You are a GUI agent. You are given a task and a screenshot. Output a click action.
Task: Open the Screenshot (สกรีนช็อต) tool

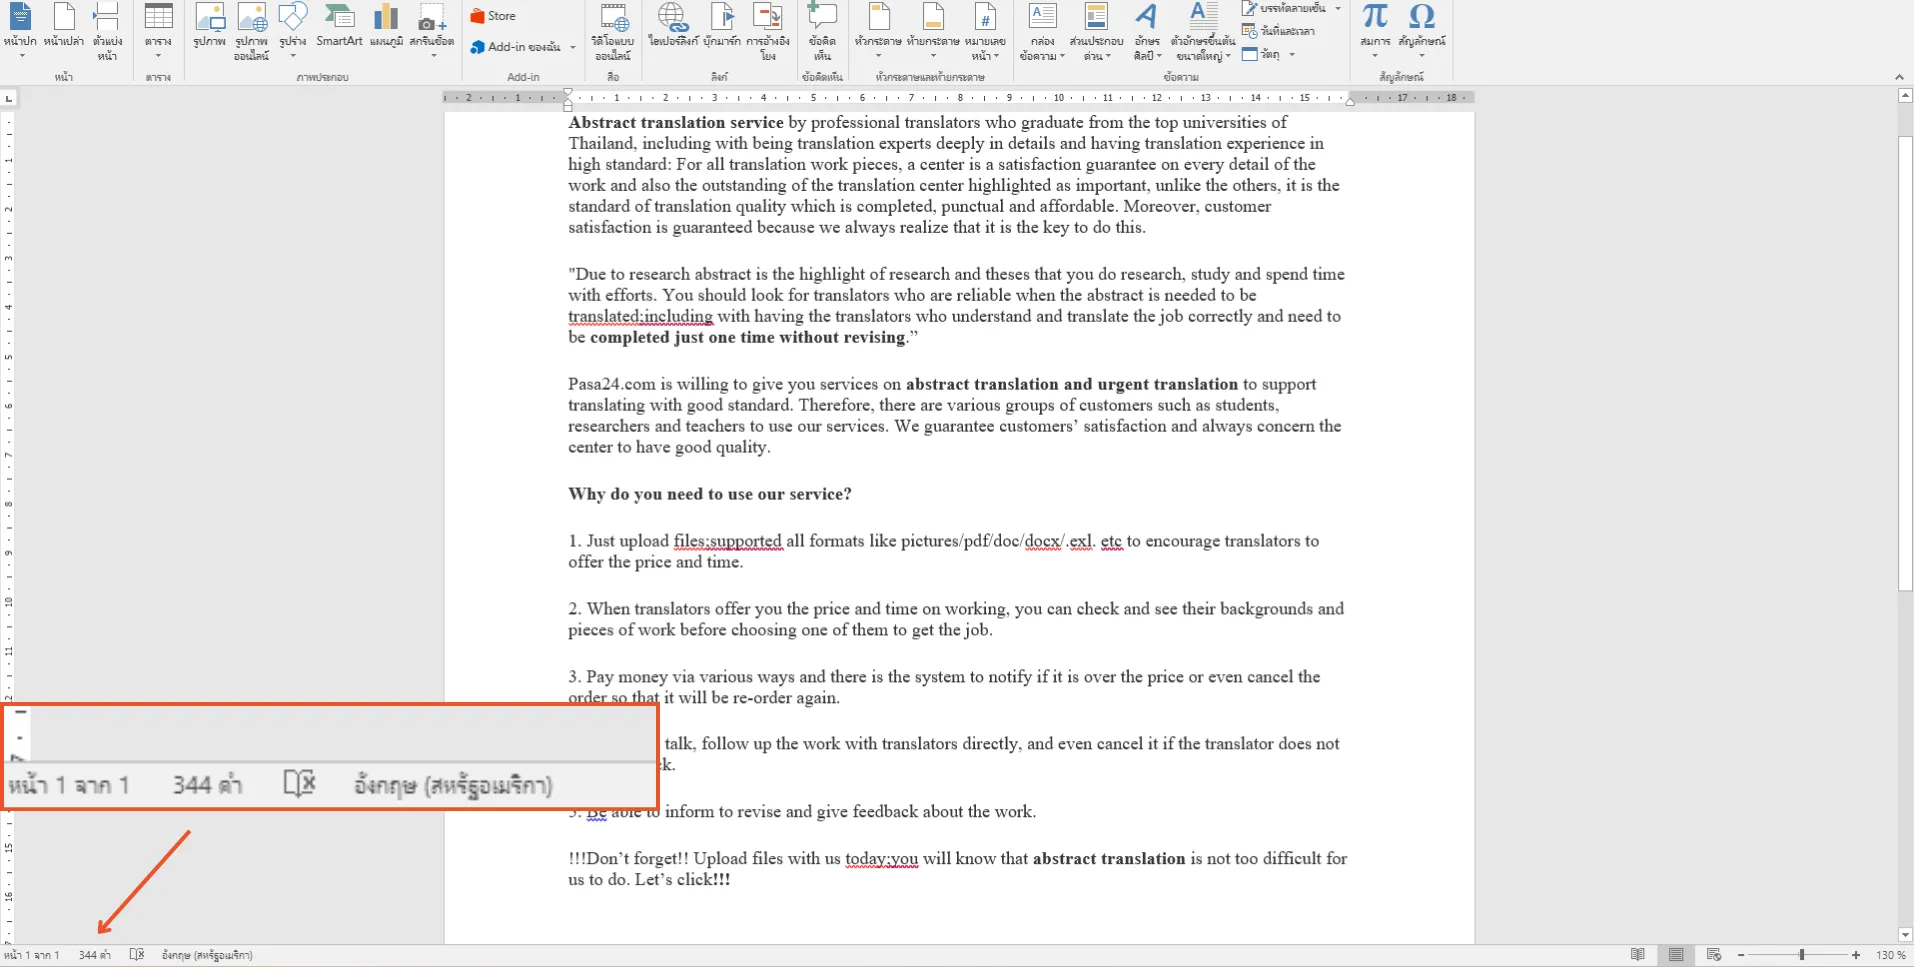click(x=432, y=28)
